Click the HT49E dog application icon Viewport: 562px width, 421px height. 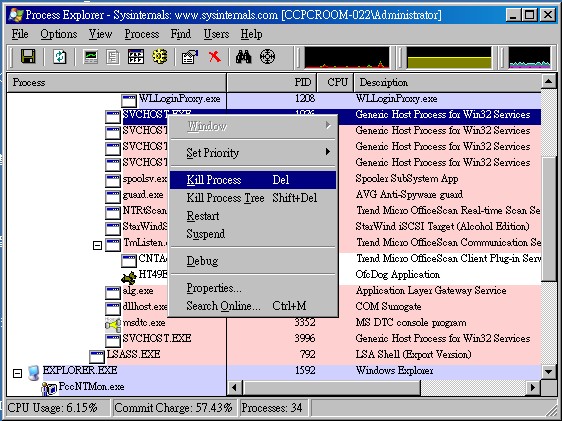[129, 277]
